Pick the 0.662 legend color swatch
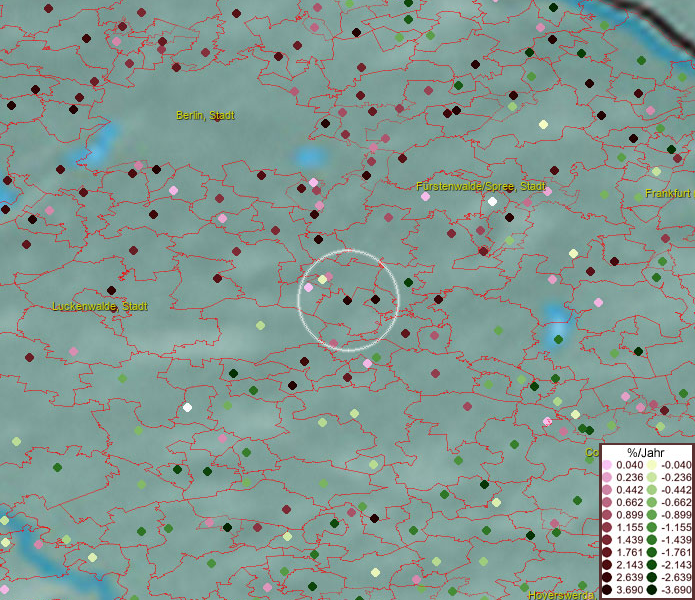Viewport: 695px width, 600px height. coord(607,503)
